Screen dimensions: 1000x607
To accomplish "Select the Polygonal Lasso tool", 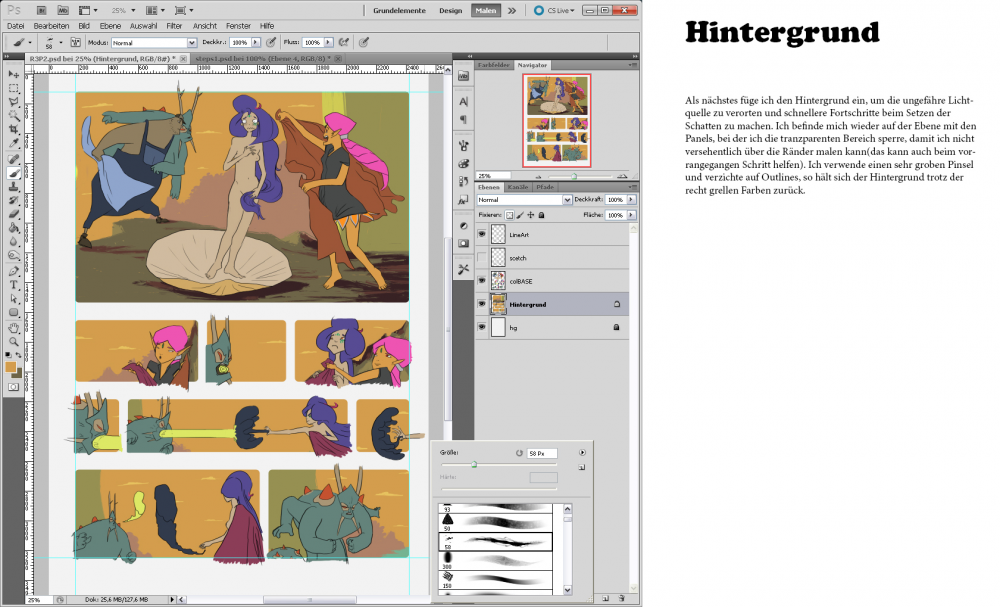I will pos(13,101).
